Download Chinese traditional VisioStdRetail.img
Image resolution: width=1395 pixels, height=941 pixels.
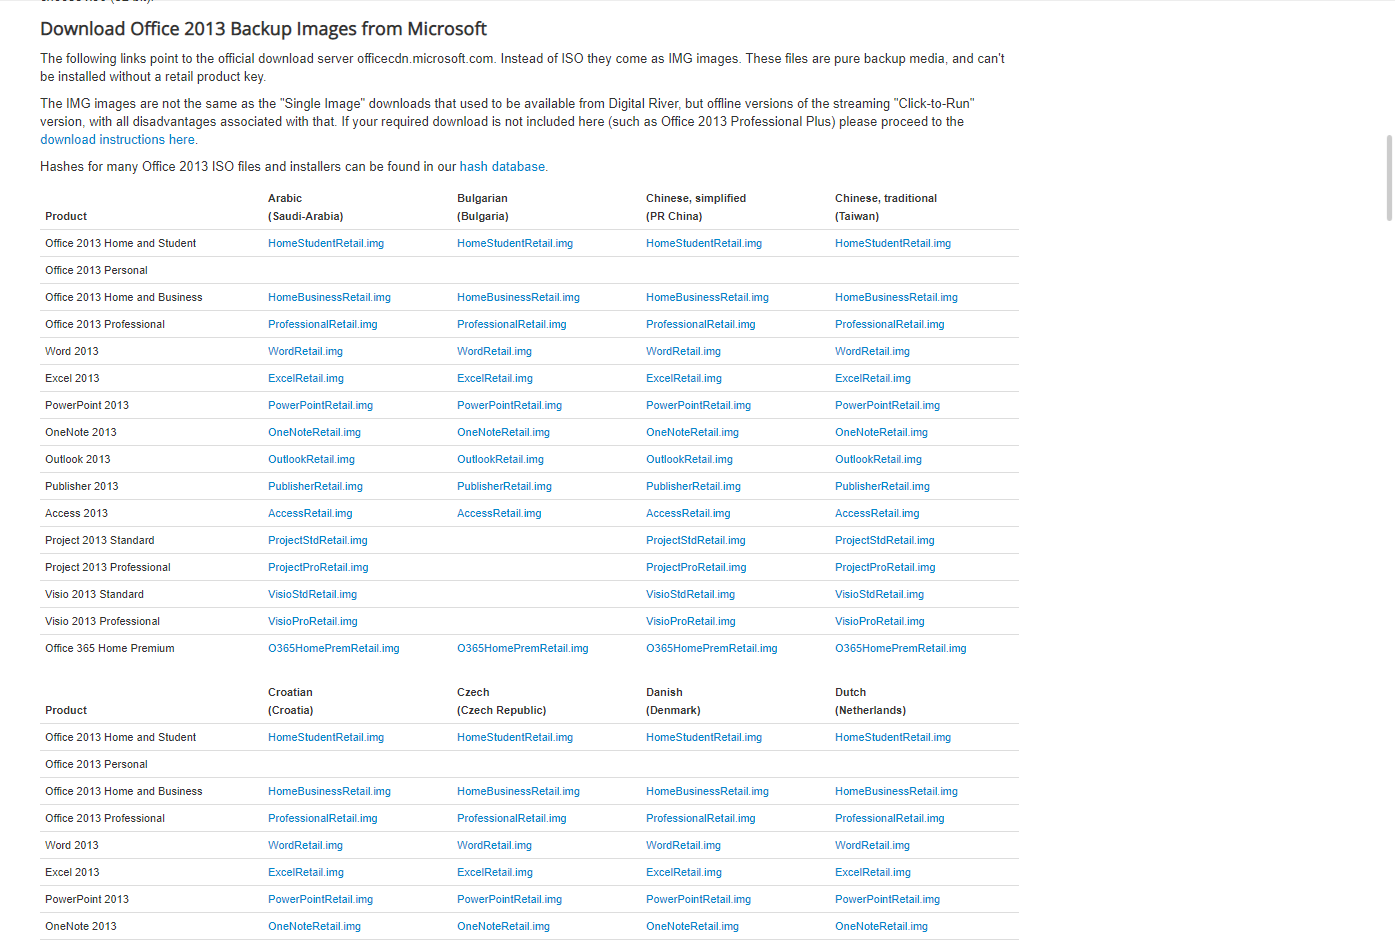point(879,595)
